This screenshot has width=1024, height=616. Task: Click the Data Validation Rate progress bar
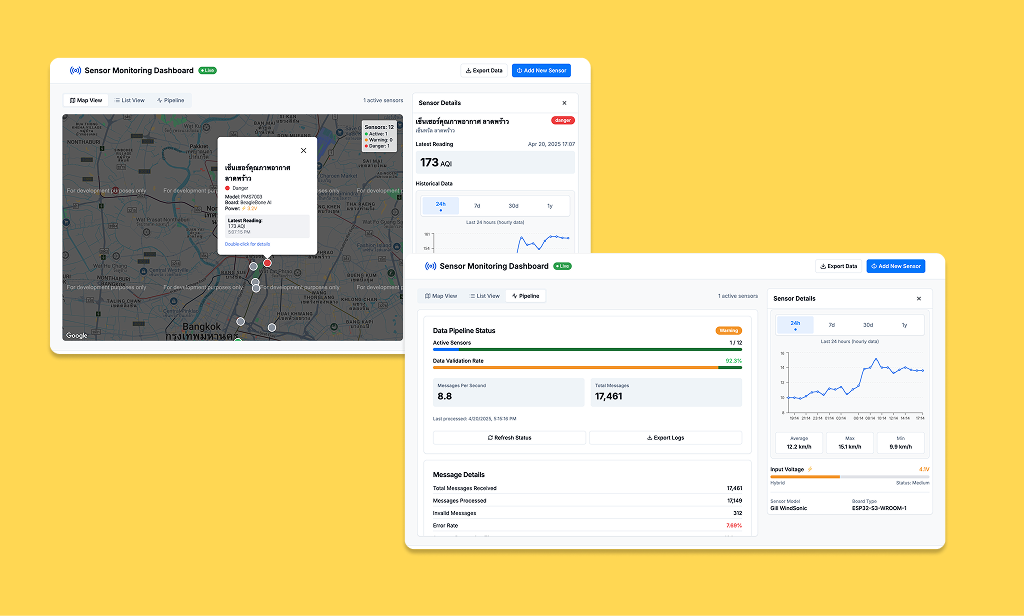587,368
